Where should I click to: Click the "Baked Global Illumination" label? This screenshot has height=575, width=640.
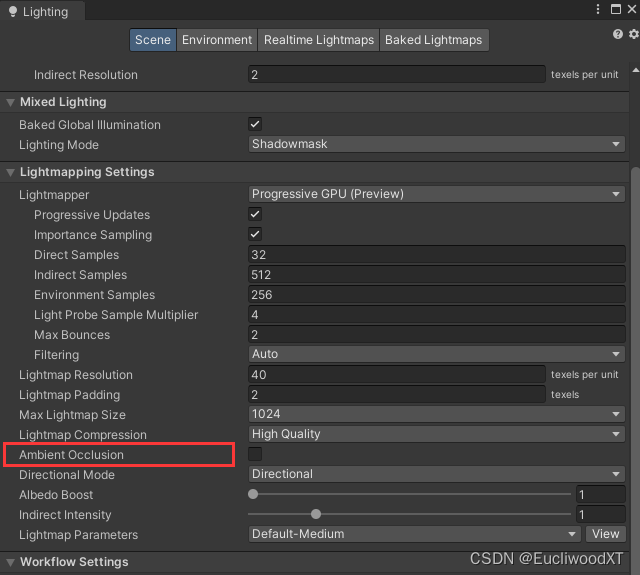point(90,125)
